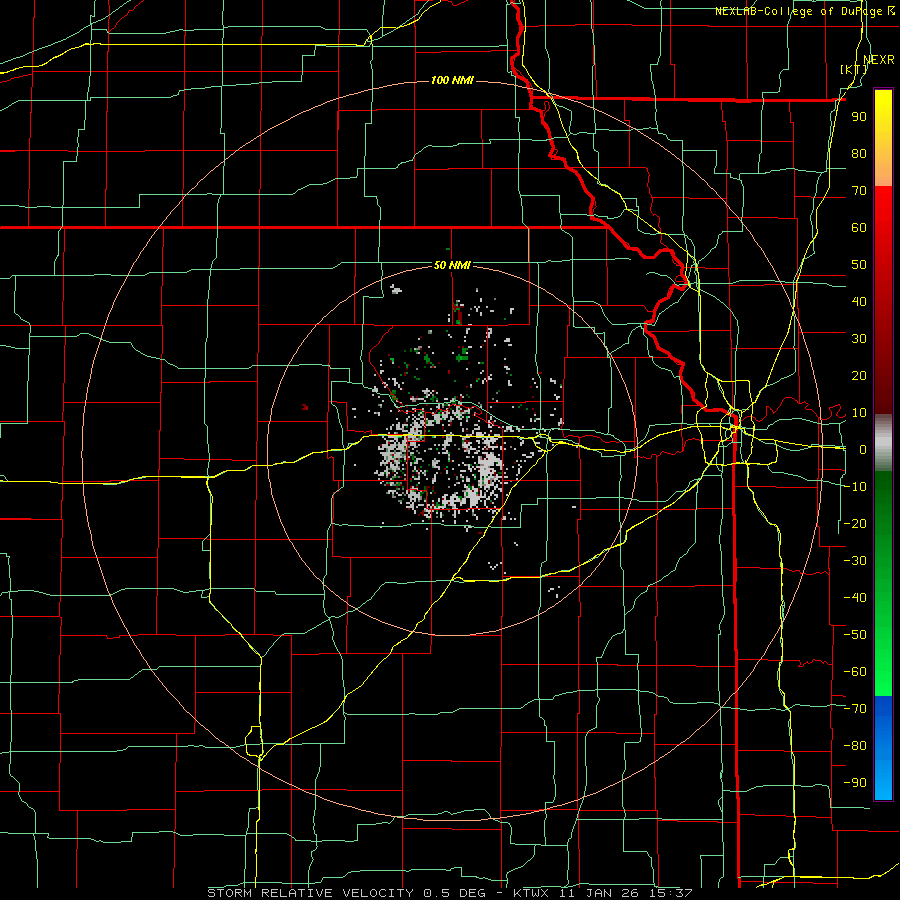
Task: Click the "50 NMI" range ring label
Action: coord(452,265)
